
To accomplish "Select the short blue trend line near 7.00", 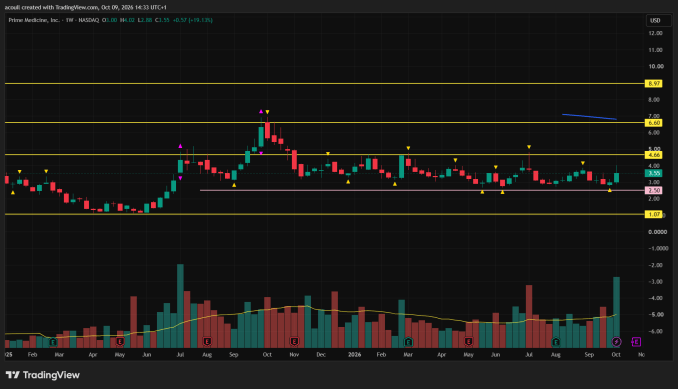I will click(x=589, y=117).
